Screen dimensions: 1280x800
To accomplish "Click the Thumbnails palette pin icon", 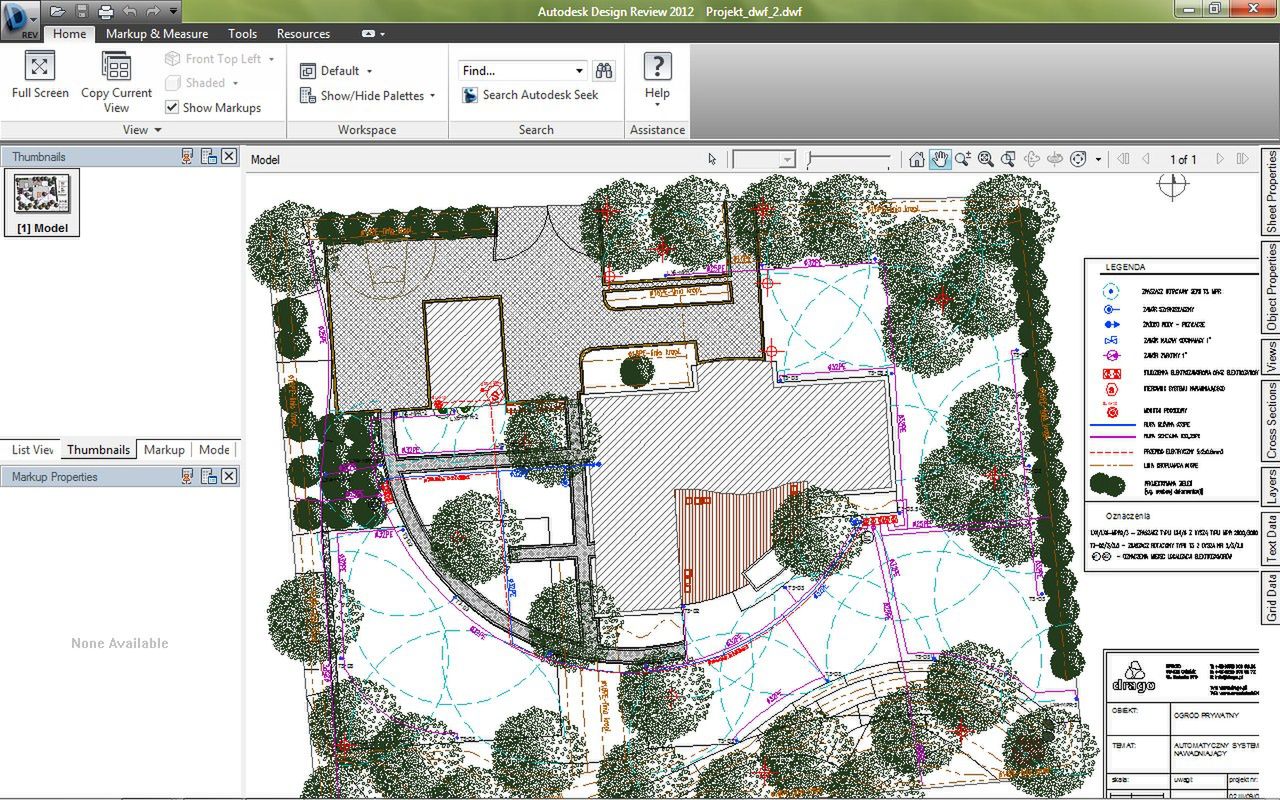I will pos(187,156).
